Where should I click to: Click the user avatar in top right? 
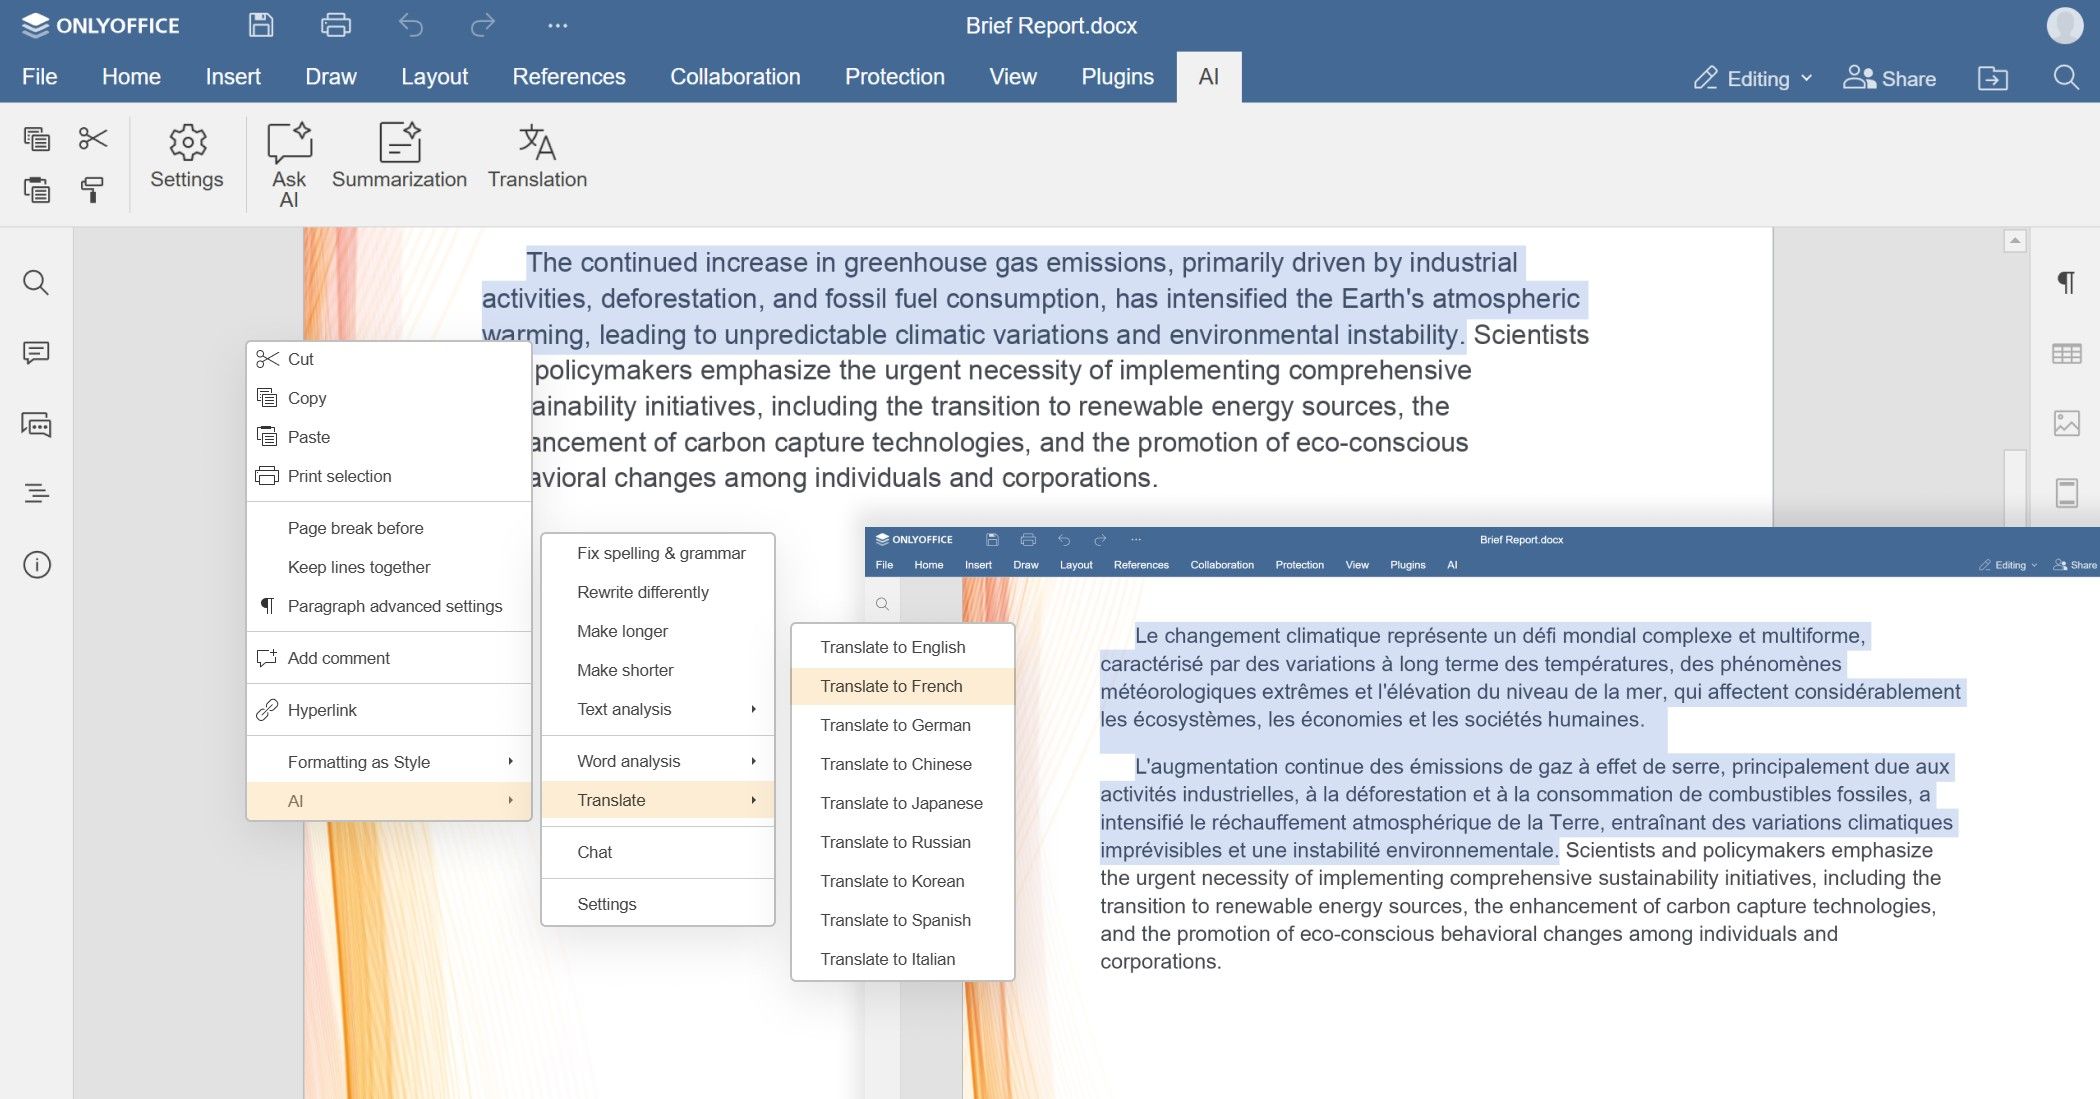(x=2064, y=25)
